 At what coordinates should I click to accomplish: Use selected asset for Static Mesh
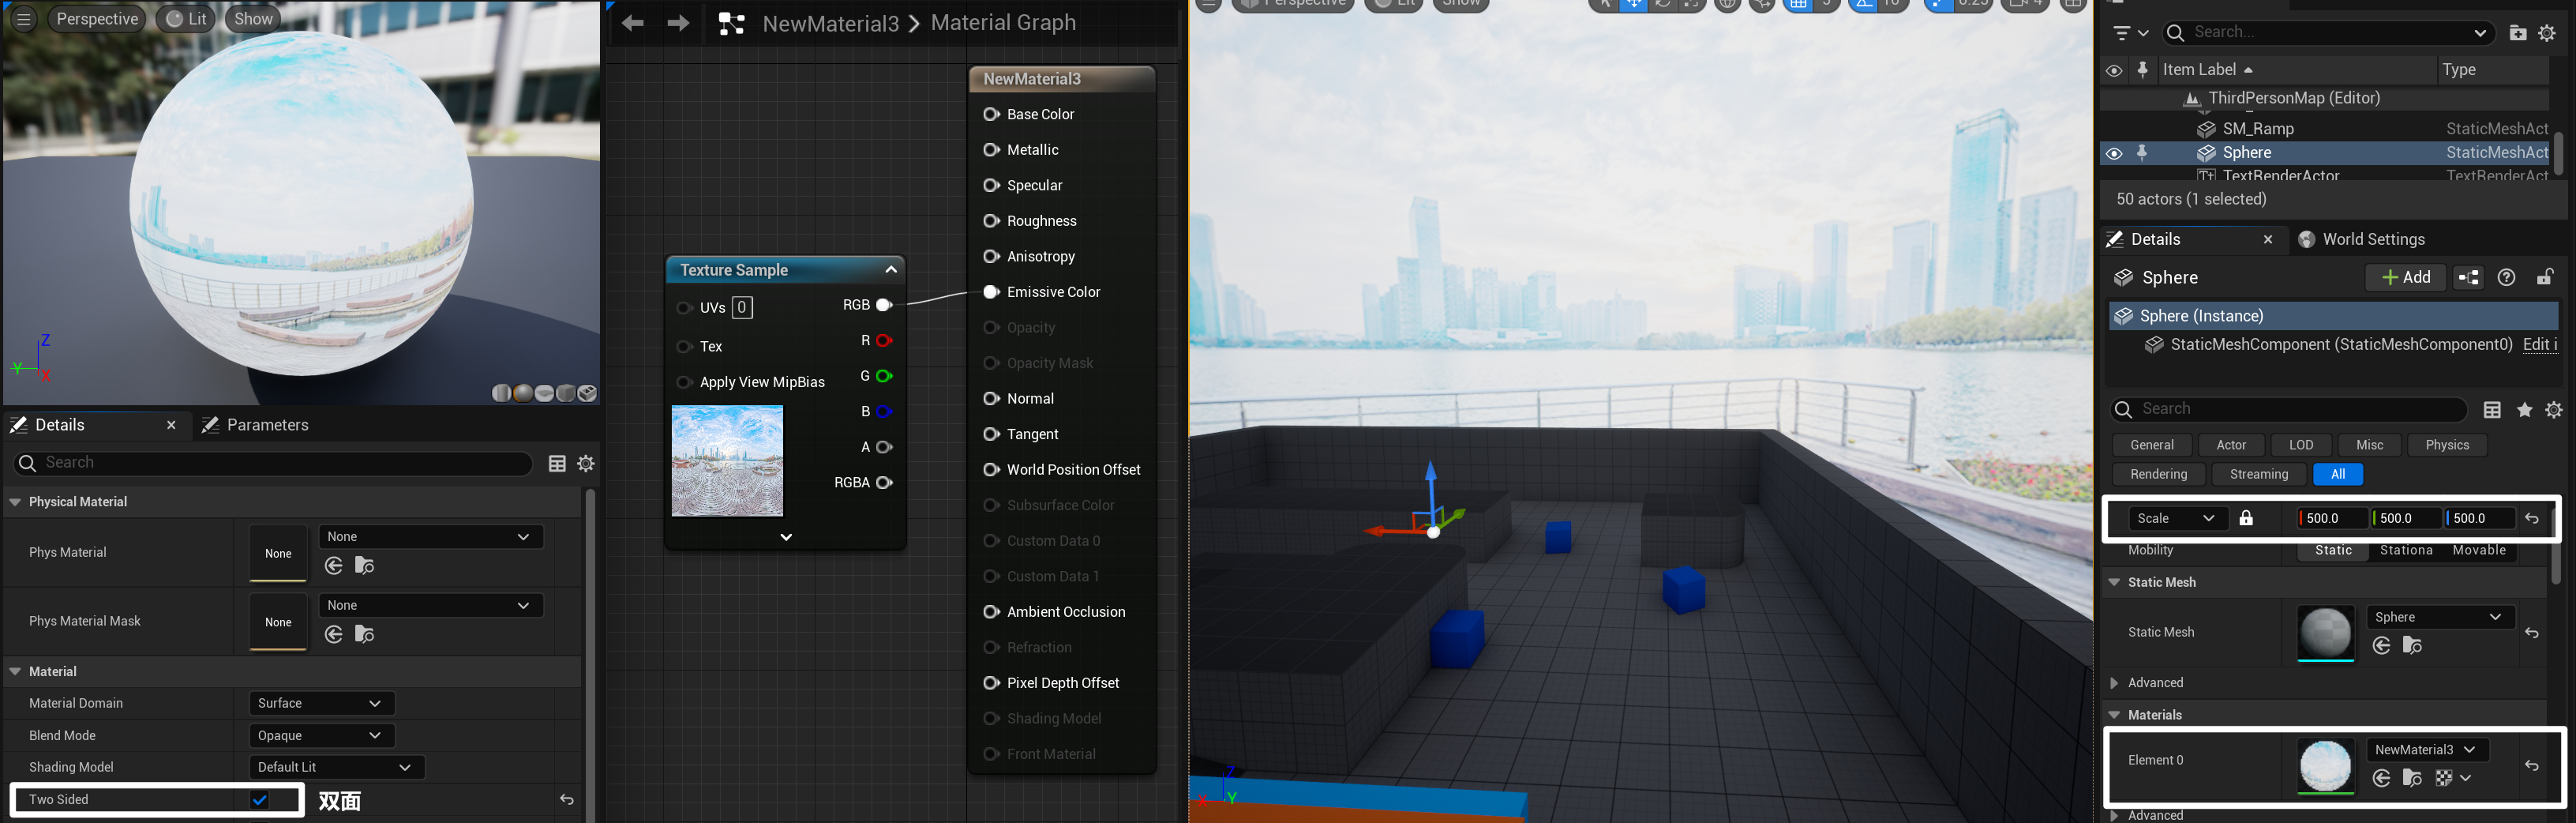2381,646
